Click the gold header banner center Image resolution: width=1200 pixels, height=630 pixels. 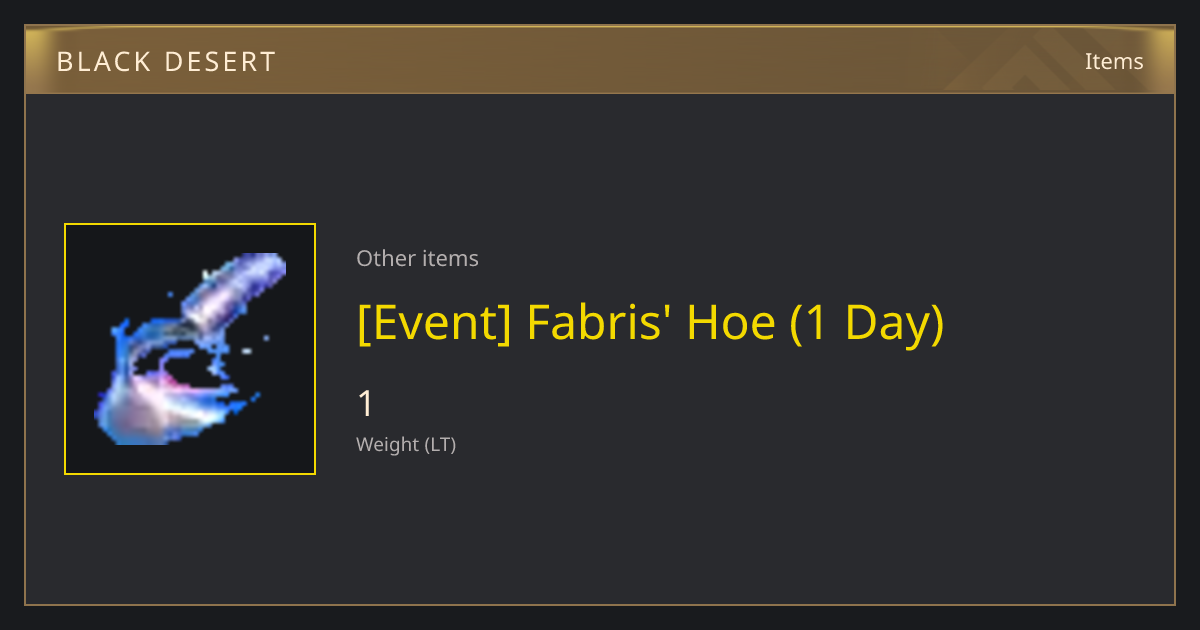click(x=600, y=60)
